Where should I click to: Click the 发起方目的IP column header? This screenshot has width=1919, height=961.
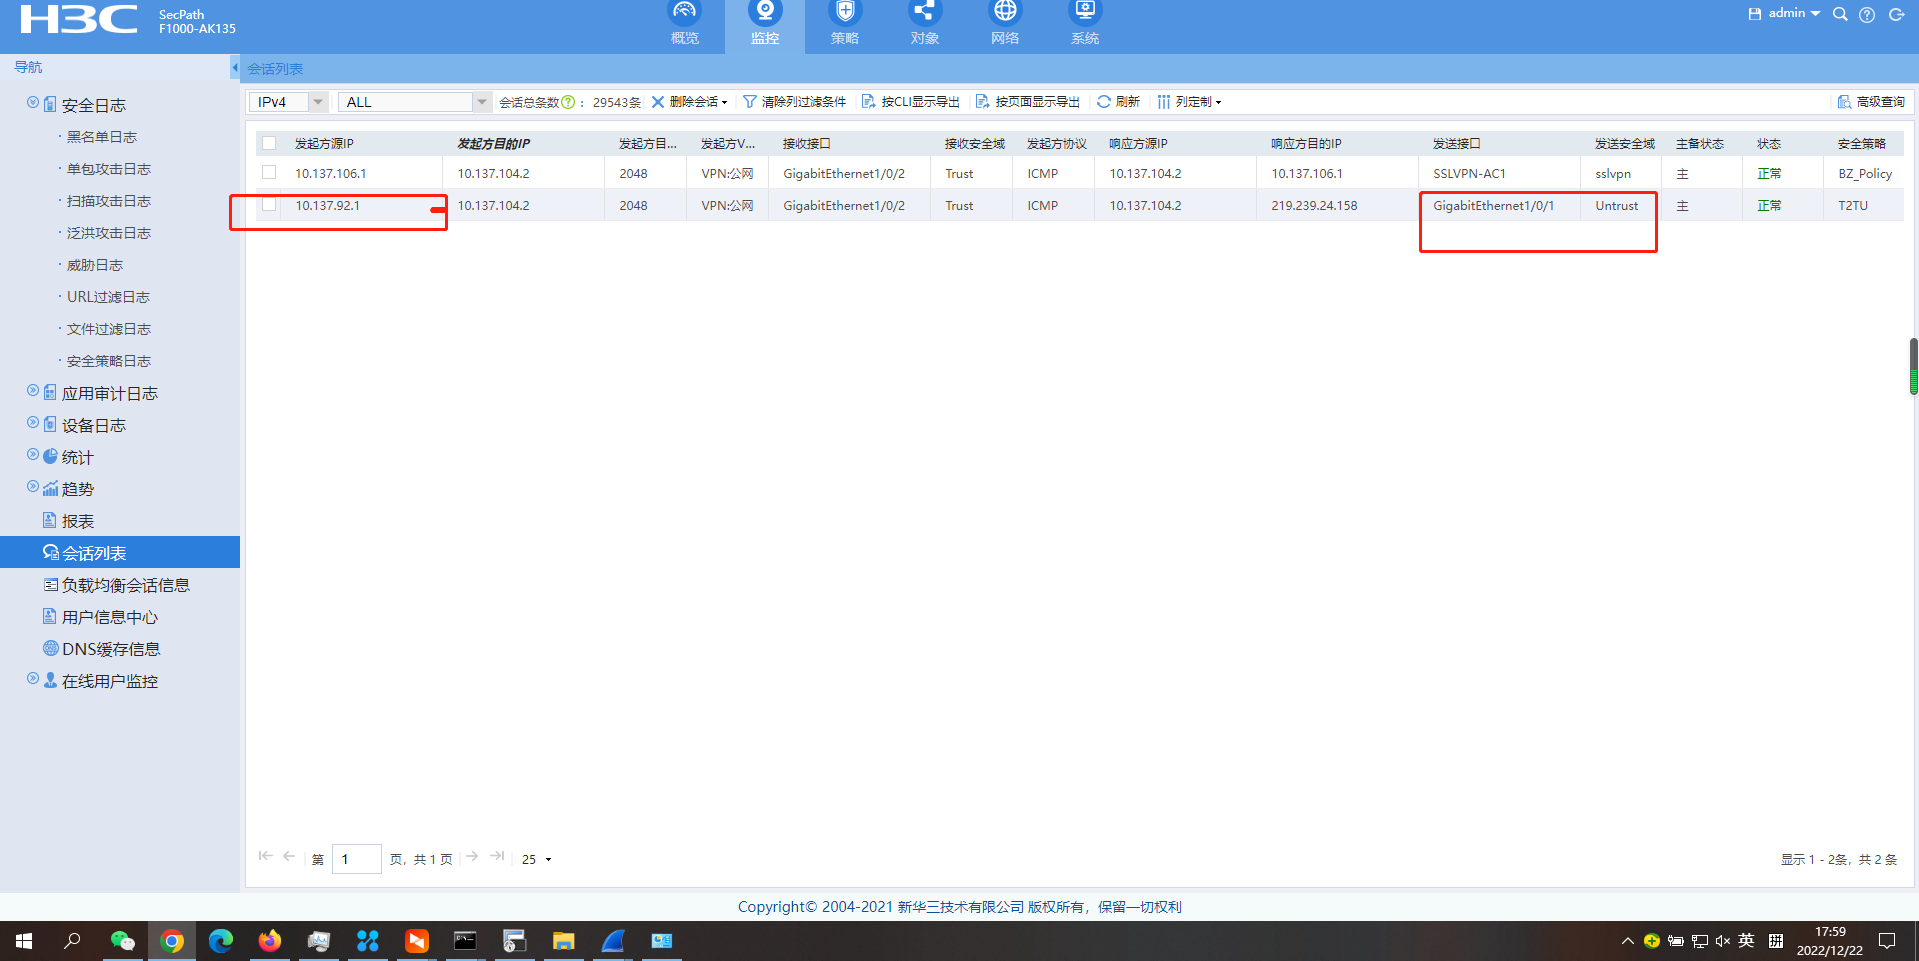494,144
